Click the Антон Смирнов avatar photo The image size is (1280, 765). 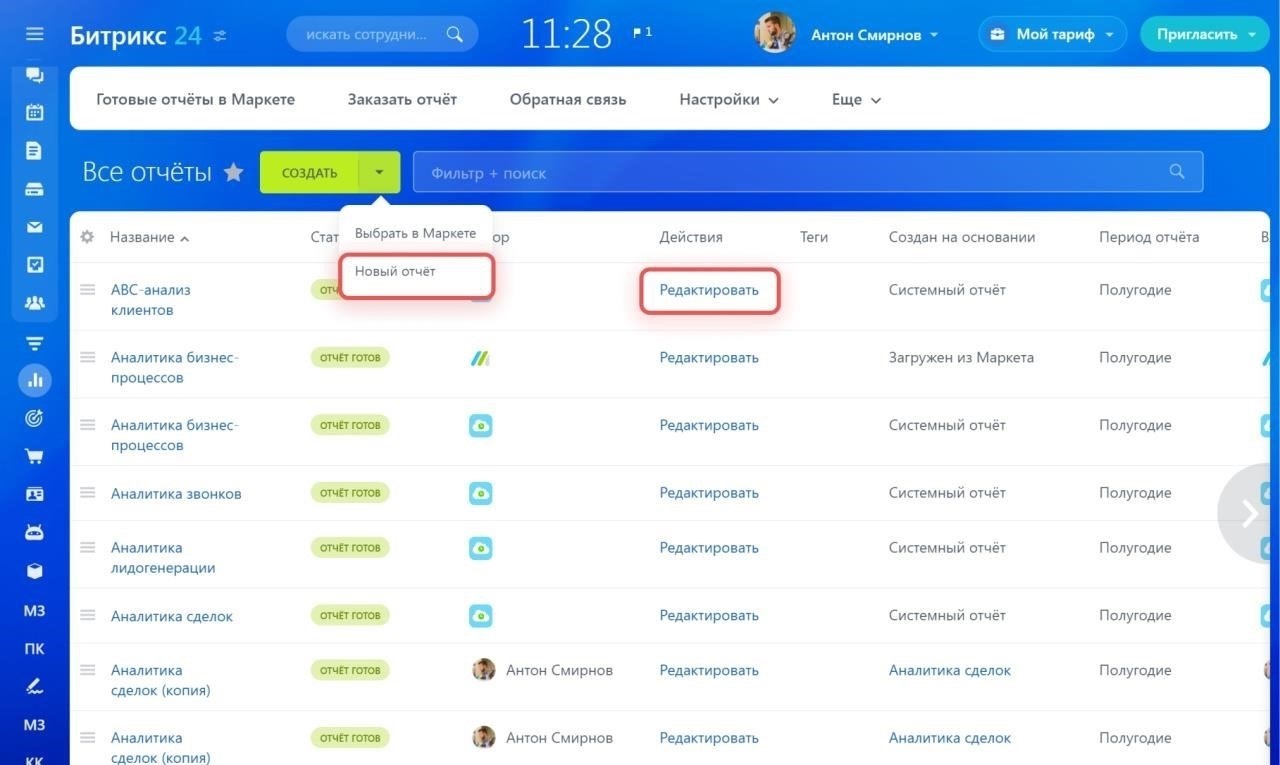click(775, 33)
